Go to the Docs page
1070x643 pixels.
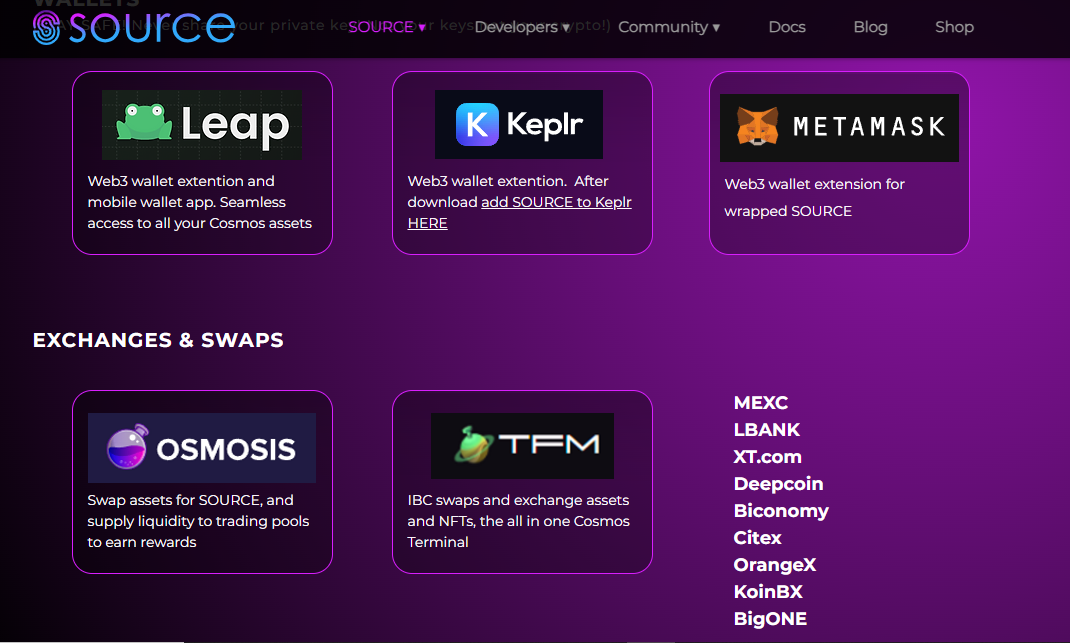(787, 27)
